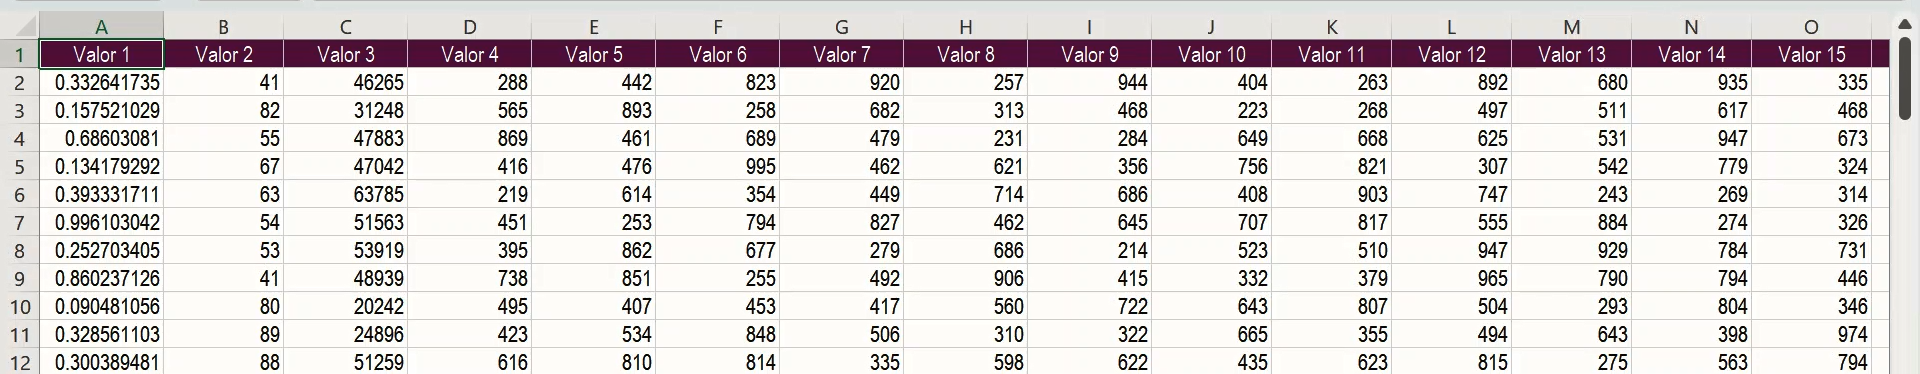Select row header 5
Image resolution: width=1920 pixels, height=374 pixels.
19,166
